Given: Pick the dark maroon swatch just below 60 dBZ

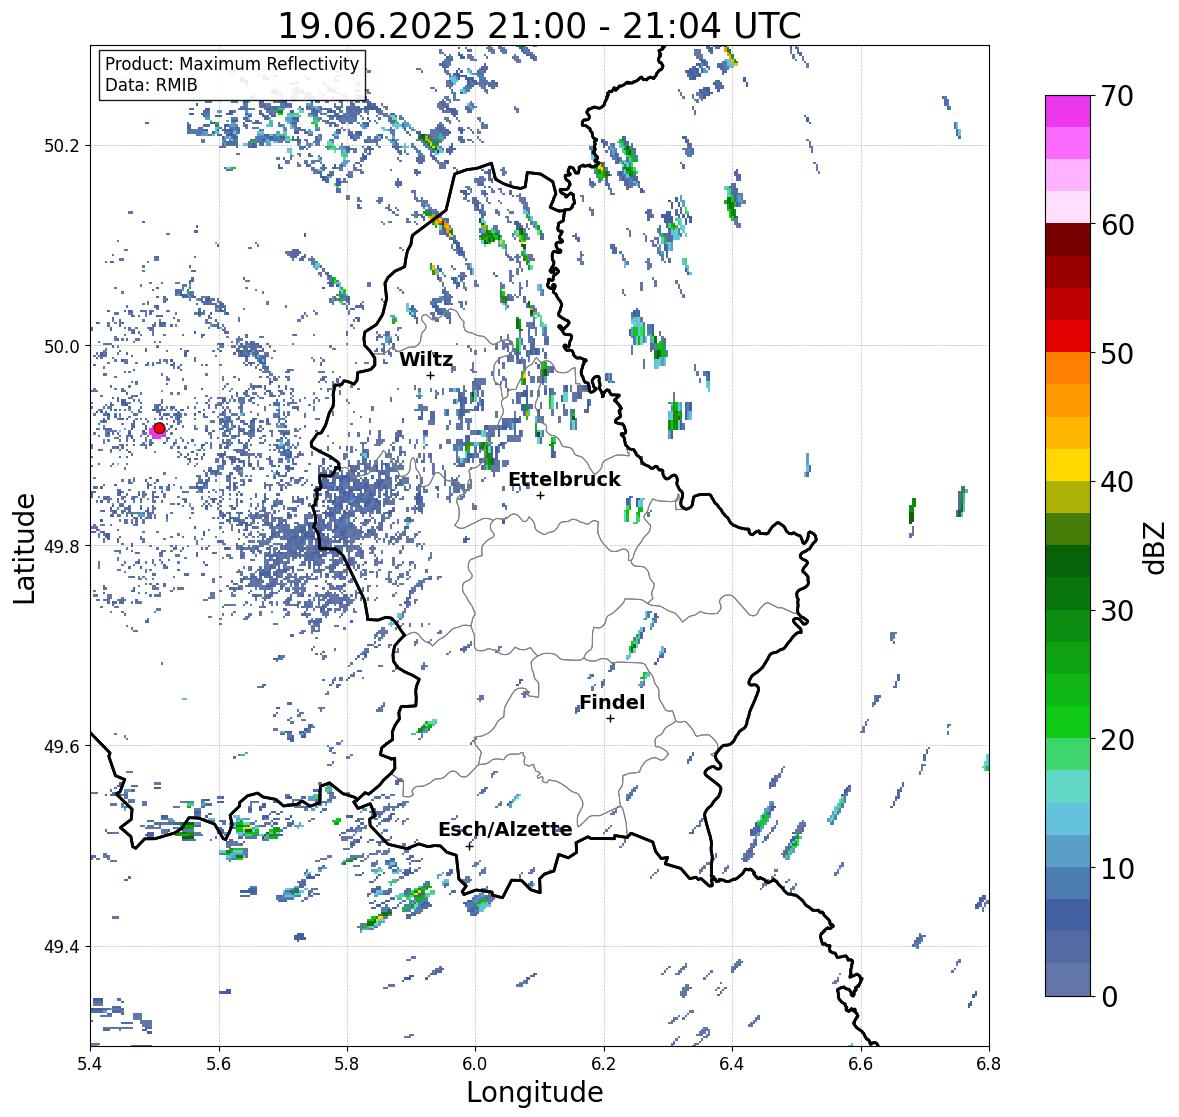Looking at the screenshot, I should 1068,240.
